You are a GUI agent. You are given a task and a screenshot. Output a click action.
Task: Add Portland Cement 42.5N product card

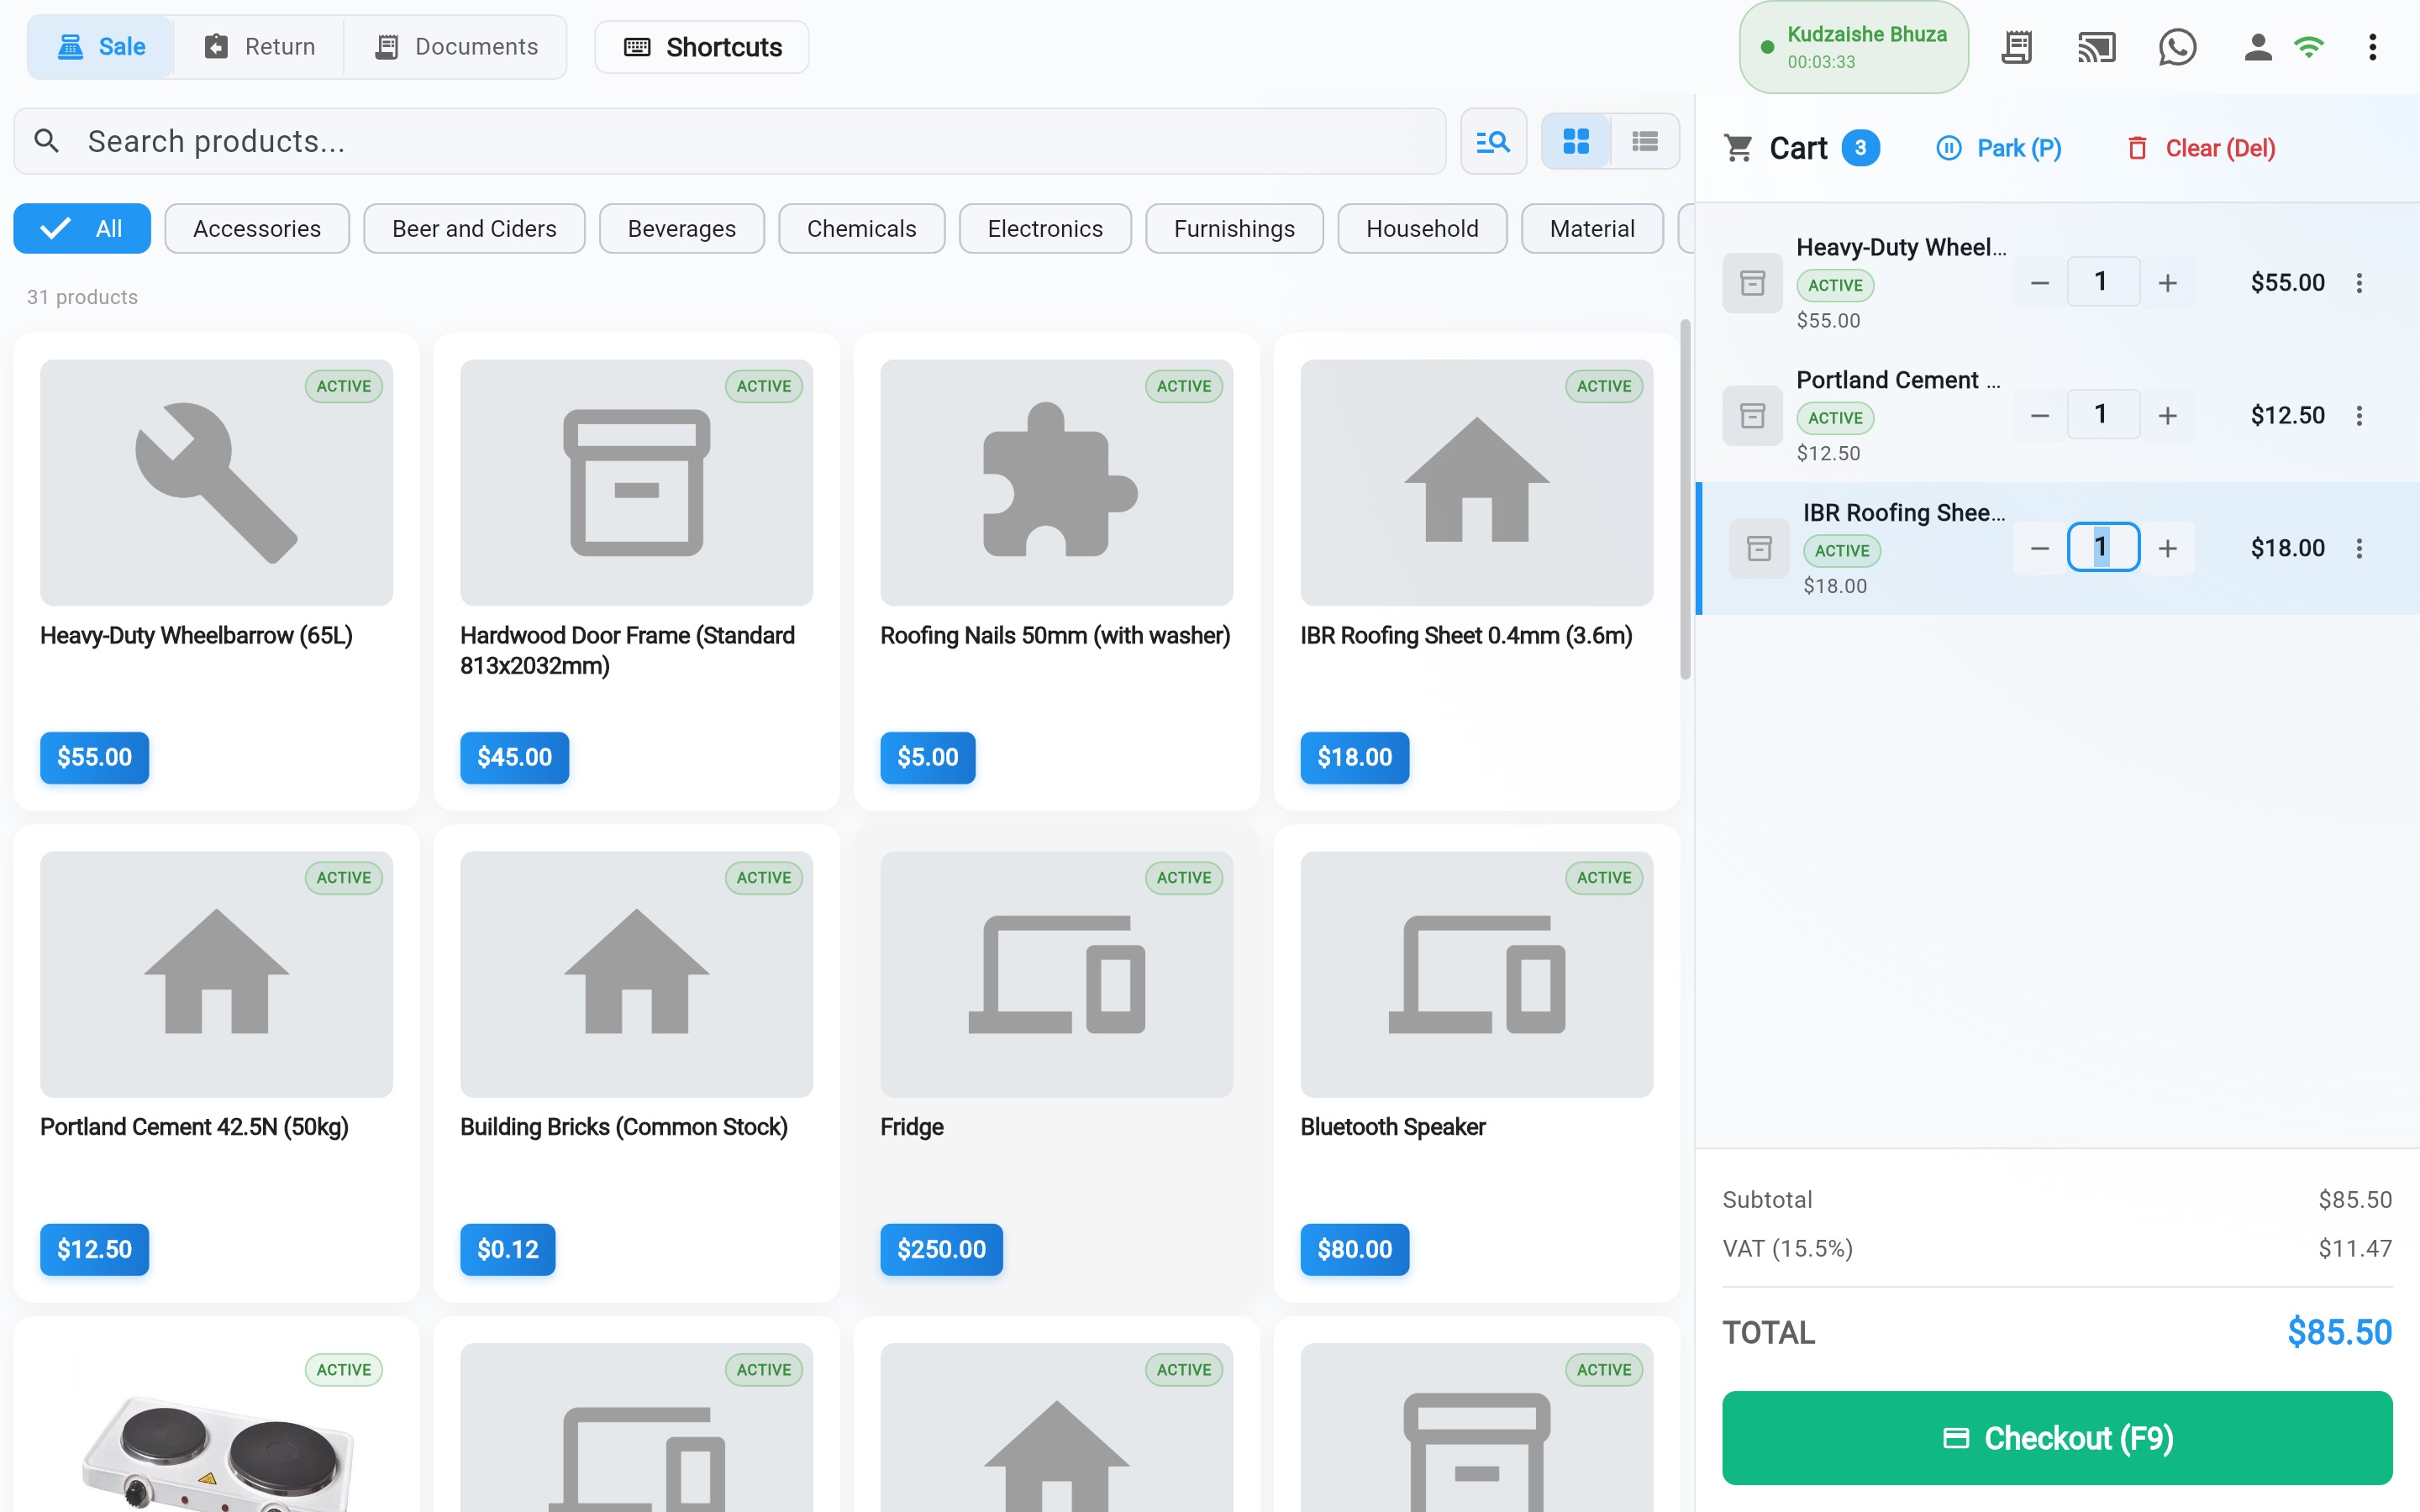coord(216,1063)
